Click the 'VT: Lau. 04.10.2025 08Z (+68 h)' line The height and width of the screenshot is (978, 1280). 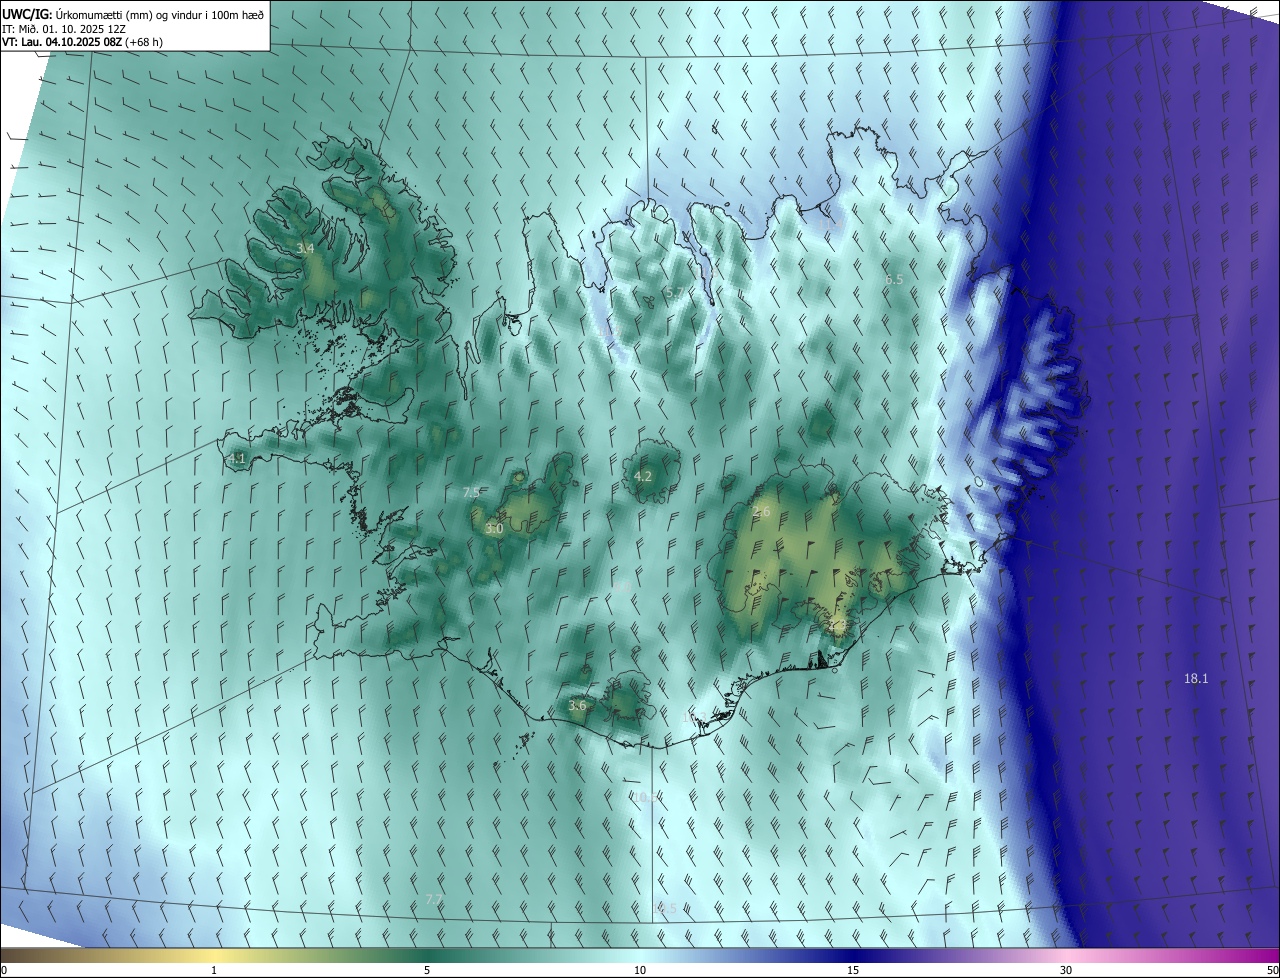pos(83,42)
